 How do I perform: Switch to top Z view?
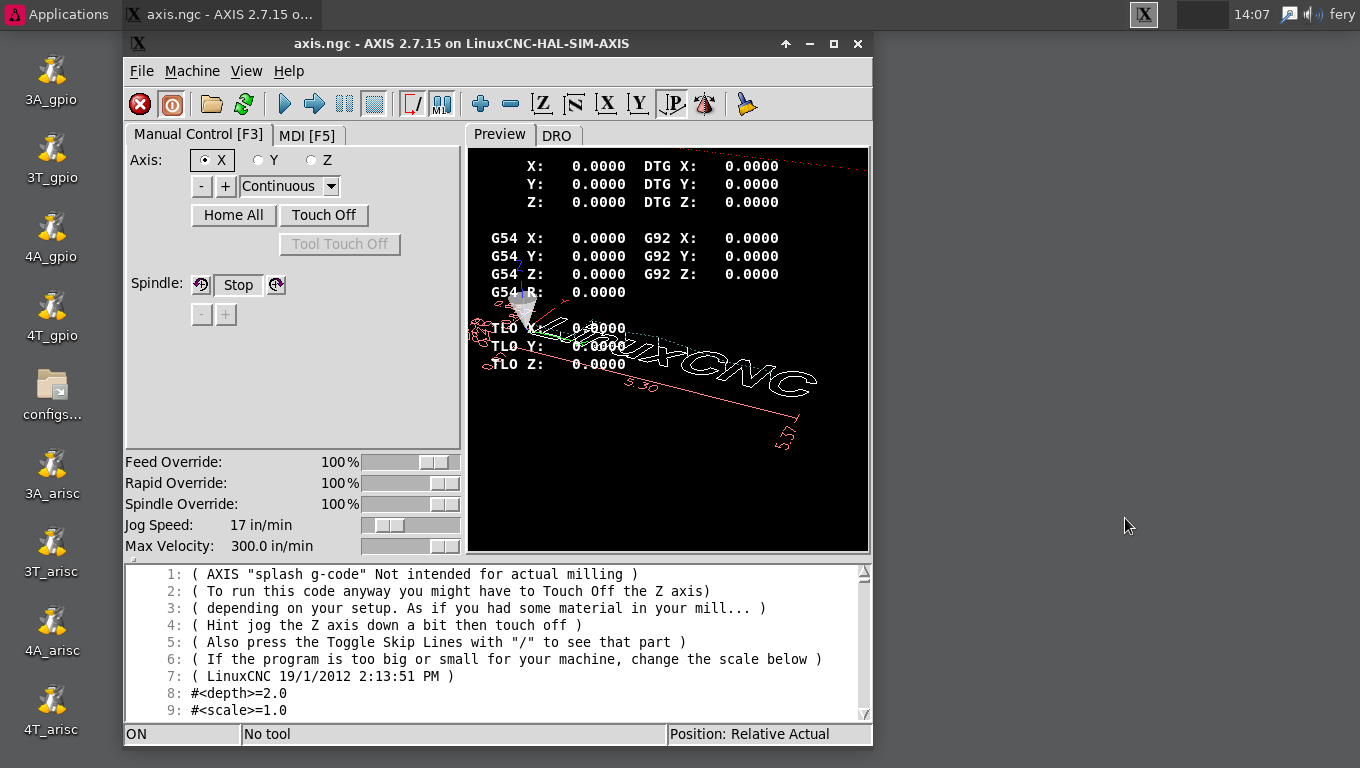click(x=541, y=104)
